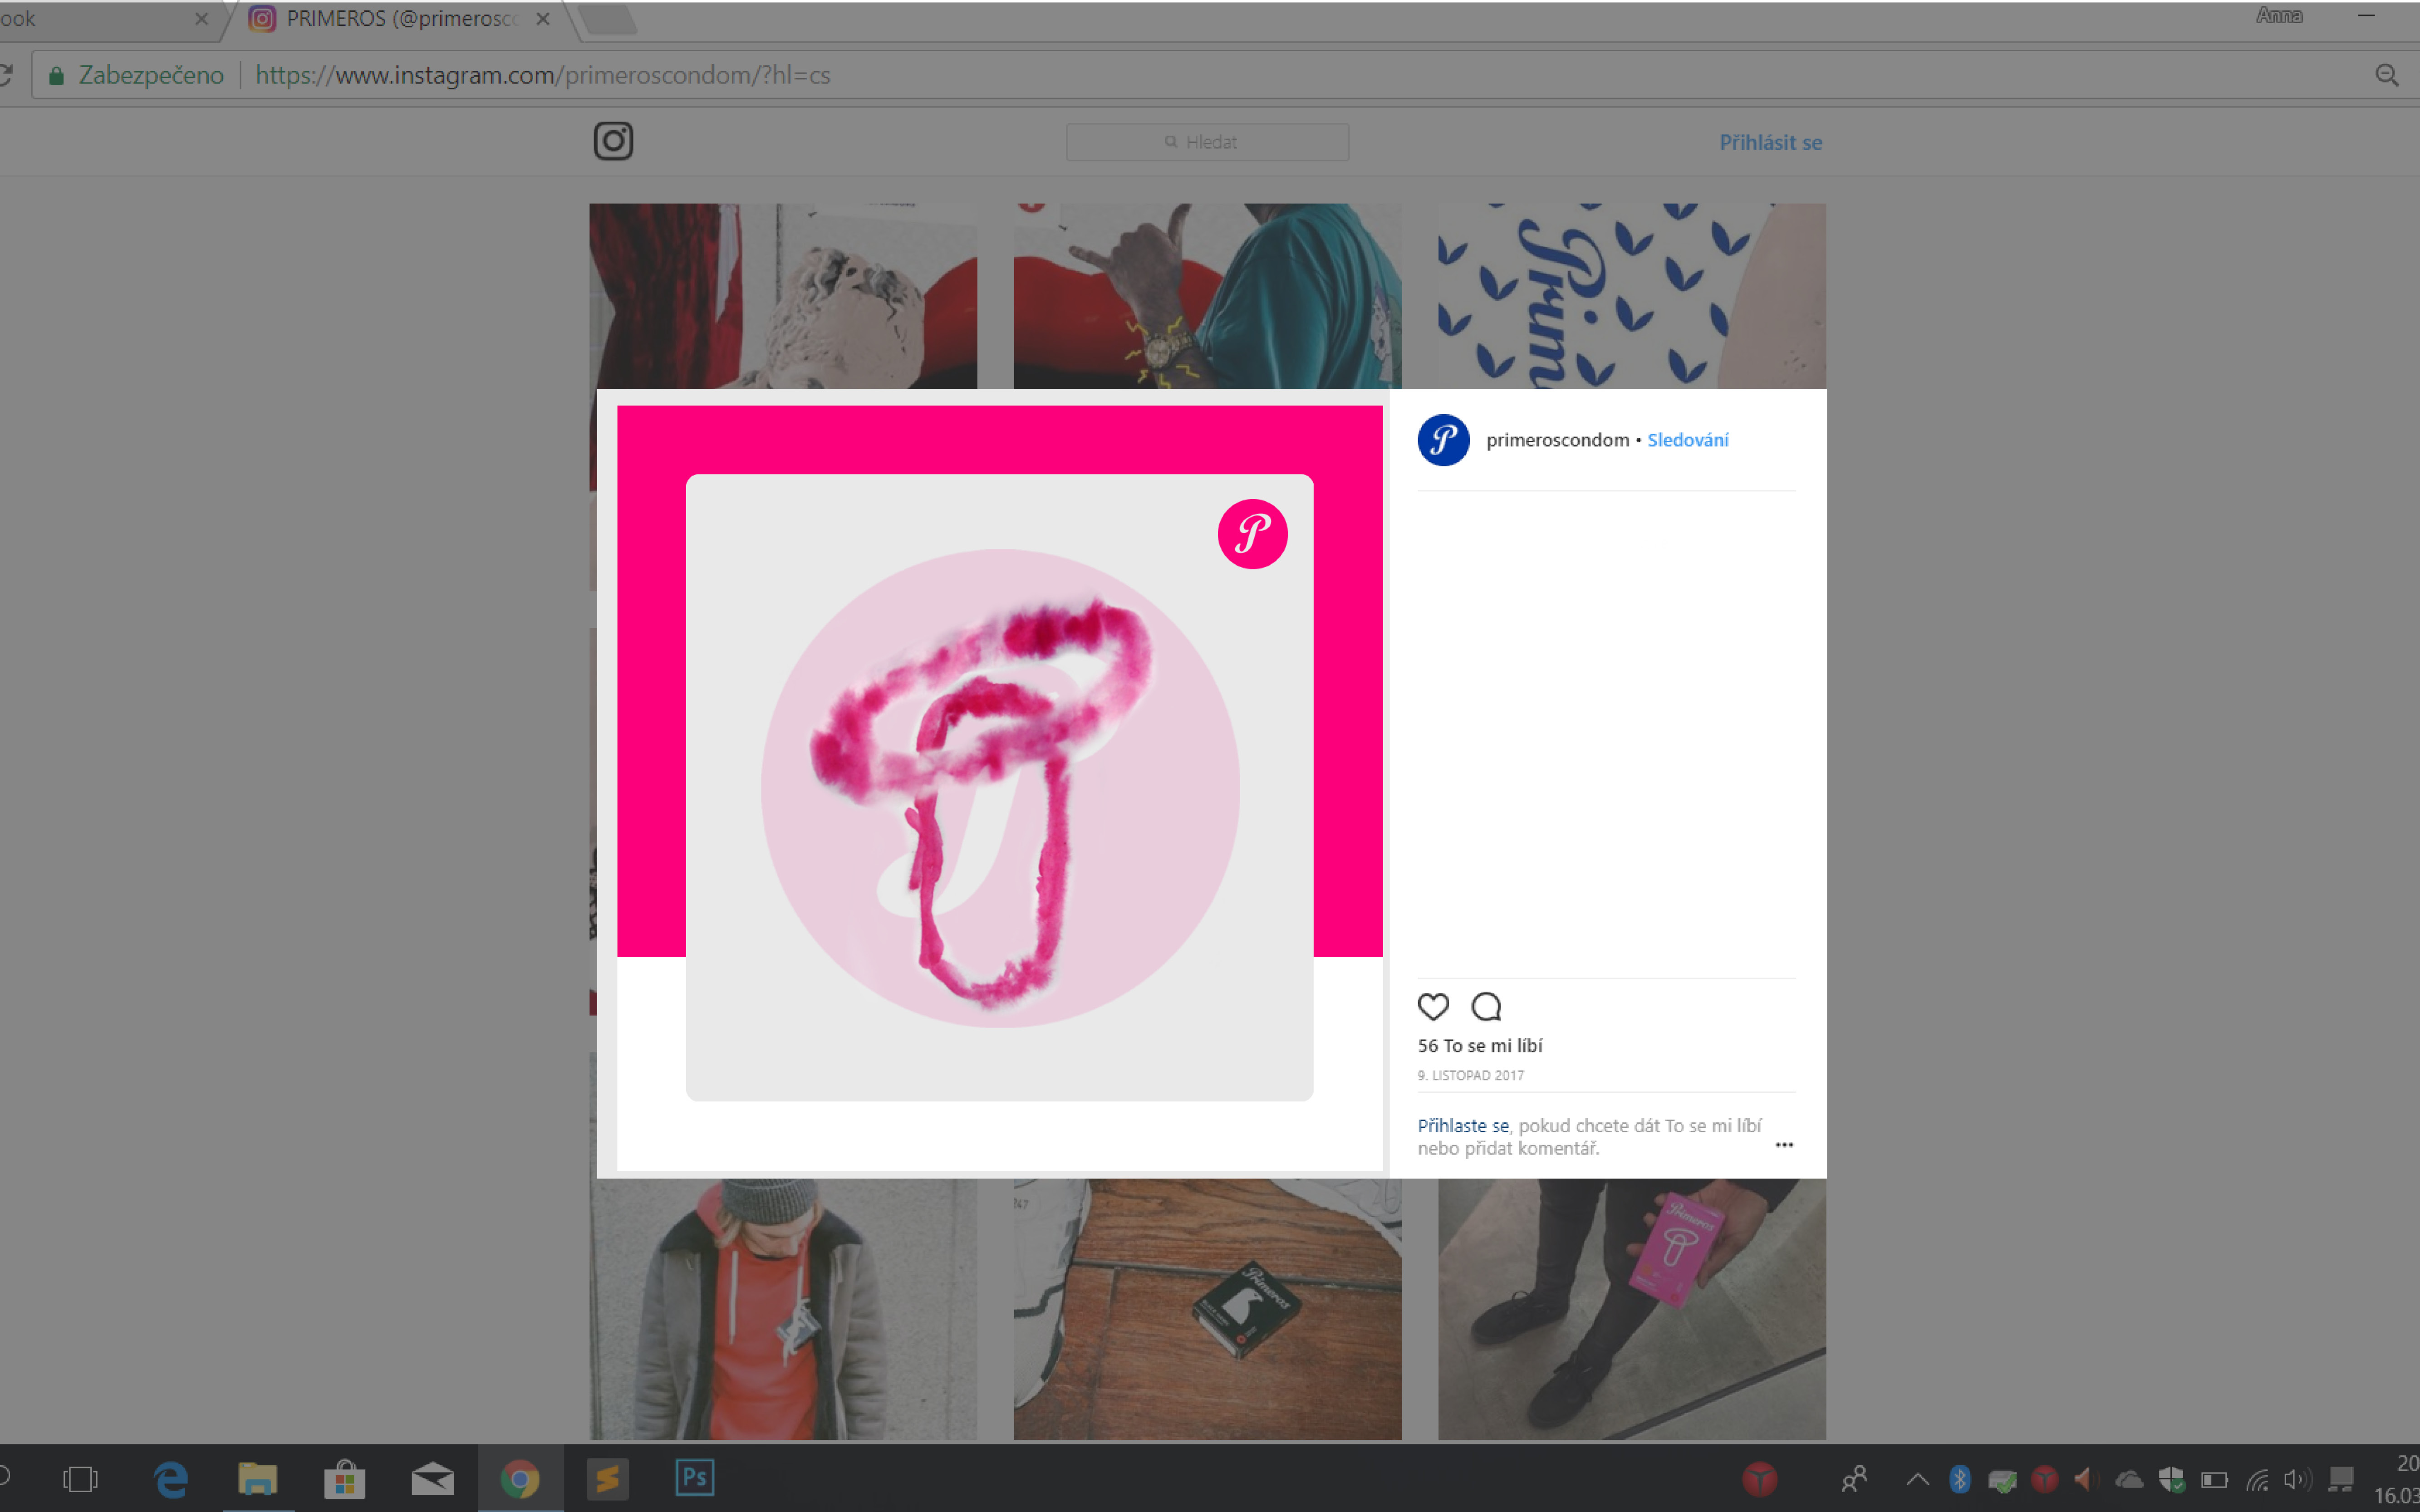This screenshot has height=1512, width=2420.
Task: Click the Instagram logo icon
Action: [x=613, y=141]
